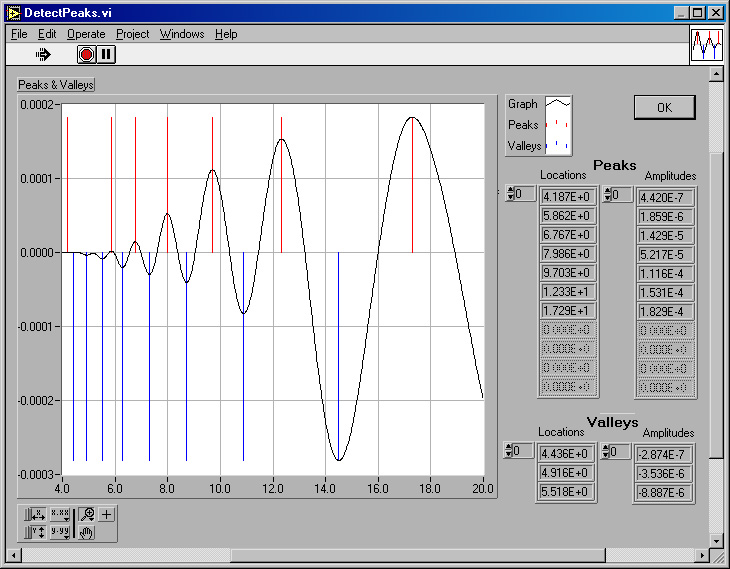This screenshot has height=569, width=730.
Task: Select valley location value 4.916E+0
Action: [566, 473]
